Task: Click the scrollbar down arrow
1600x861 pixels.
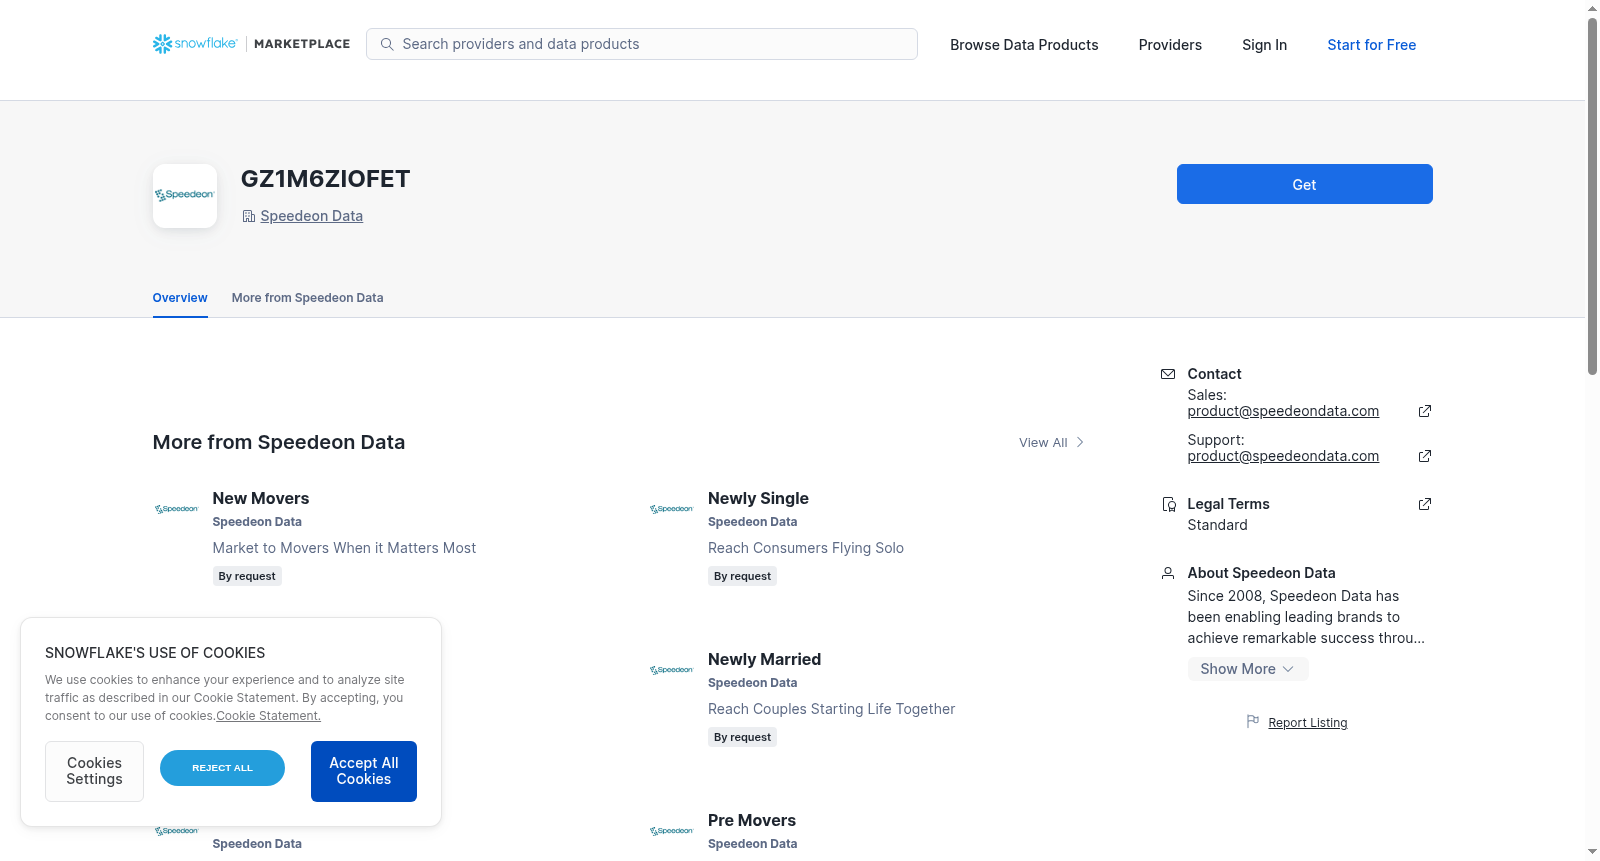Action: [x=1592, y=852]
